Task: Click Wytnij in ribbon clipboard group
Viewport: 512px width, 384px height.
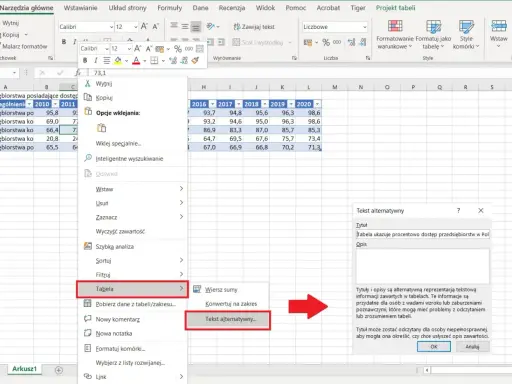Action: coord(10,23)
